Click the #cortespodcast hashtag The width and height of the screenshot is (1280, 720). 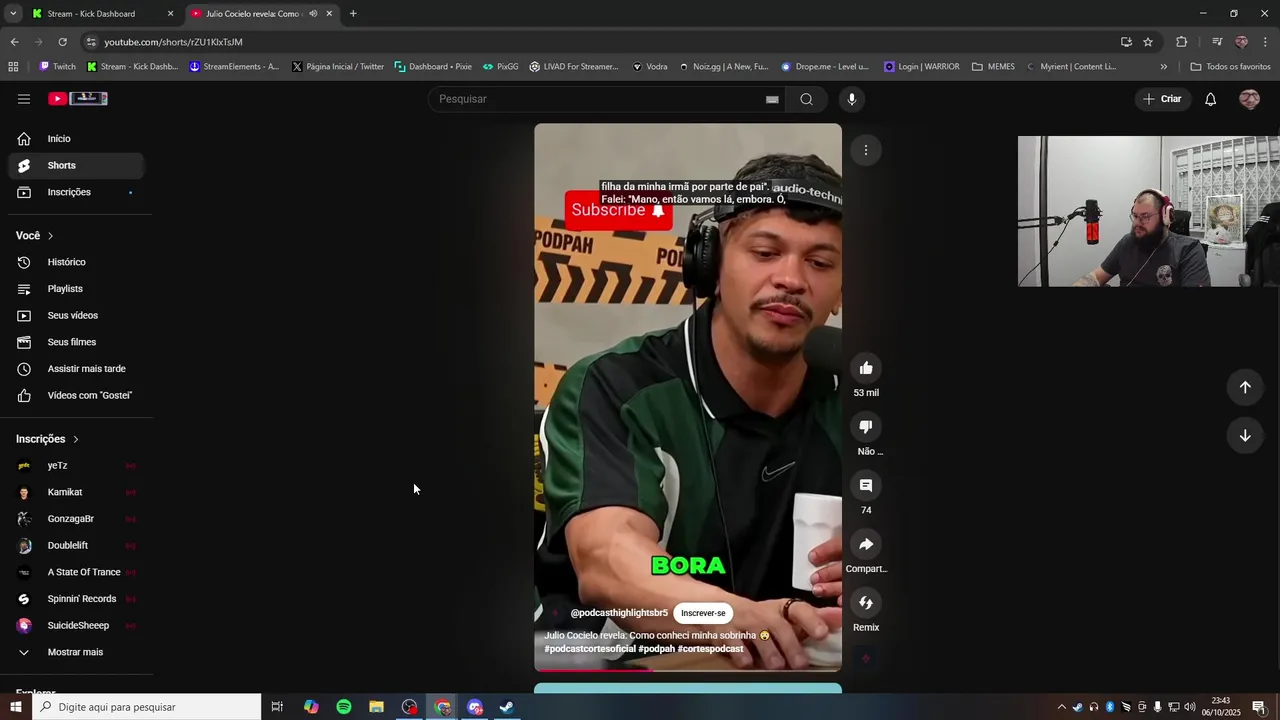pos(710,649)
